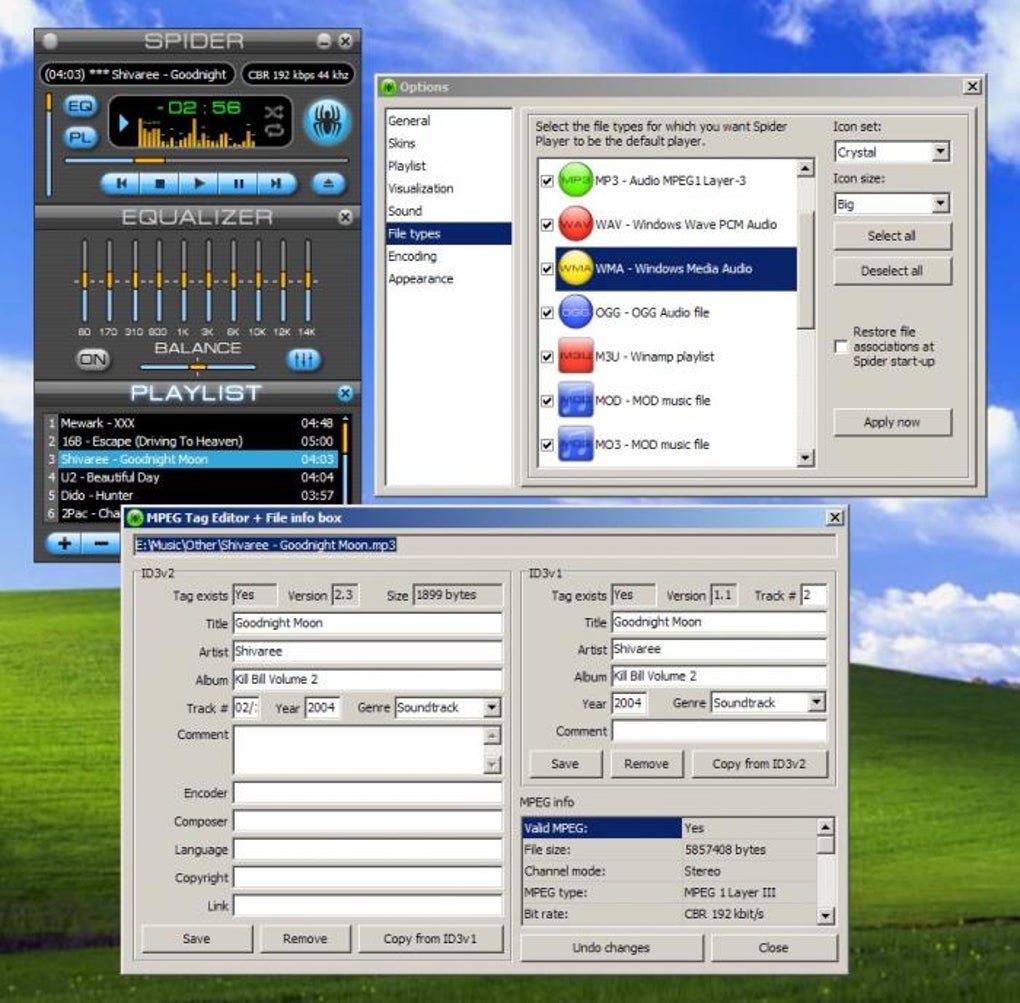Image resolution: width=1020 pixels, height=1003 pixels.
Task: Click the MP3 green file type icon
Action: click(575, 180)
